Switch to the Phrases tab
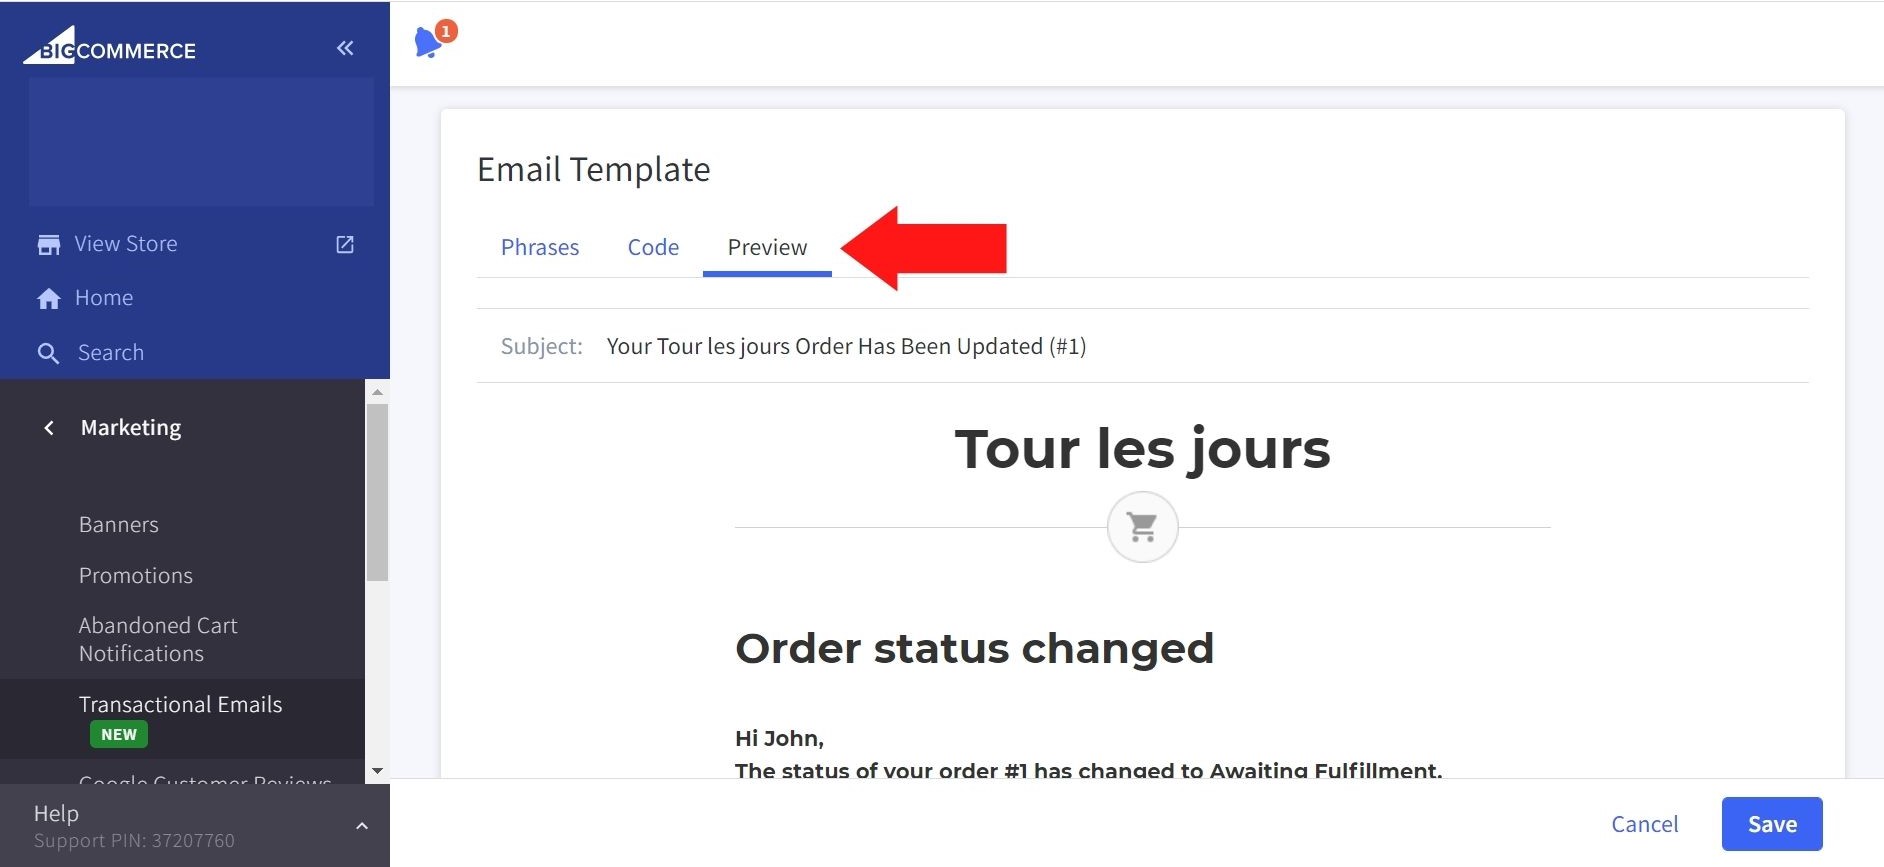Screen dimensions: 1884x867 540,247
